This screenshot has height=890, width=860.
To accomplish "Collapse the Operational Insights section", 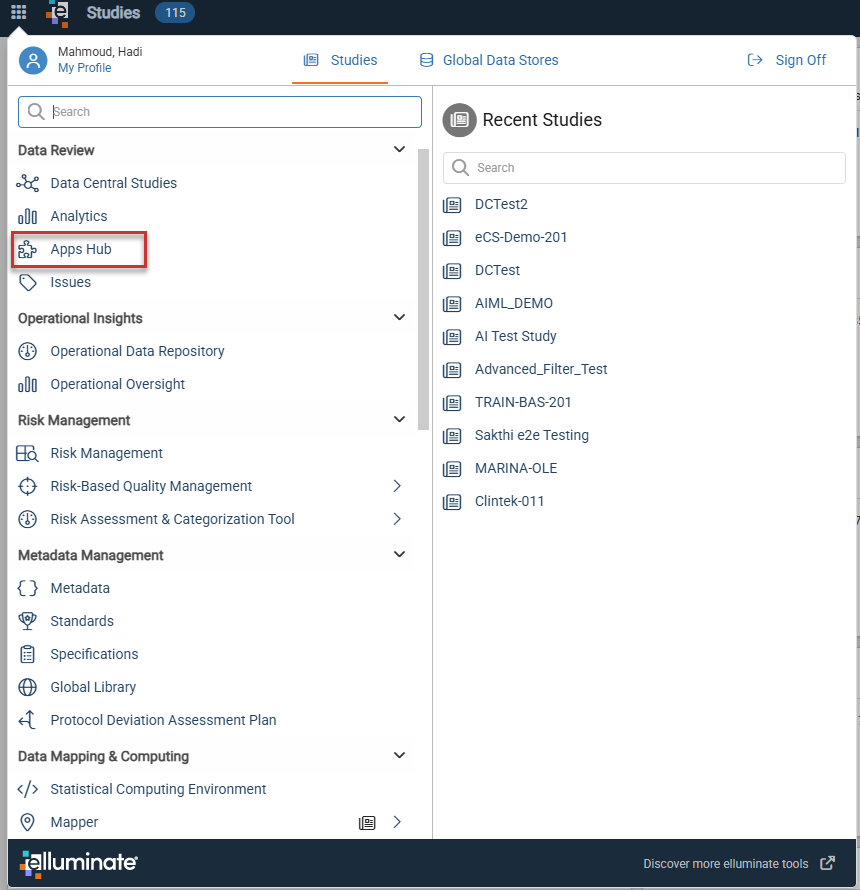I will (399, 317).
